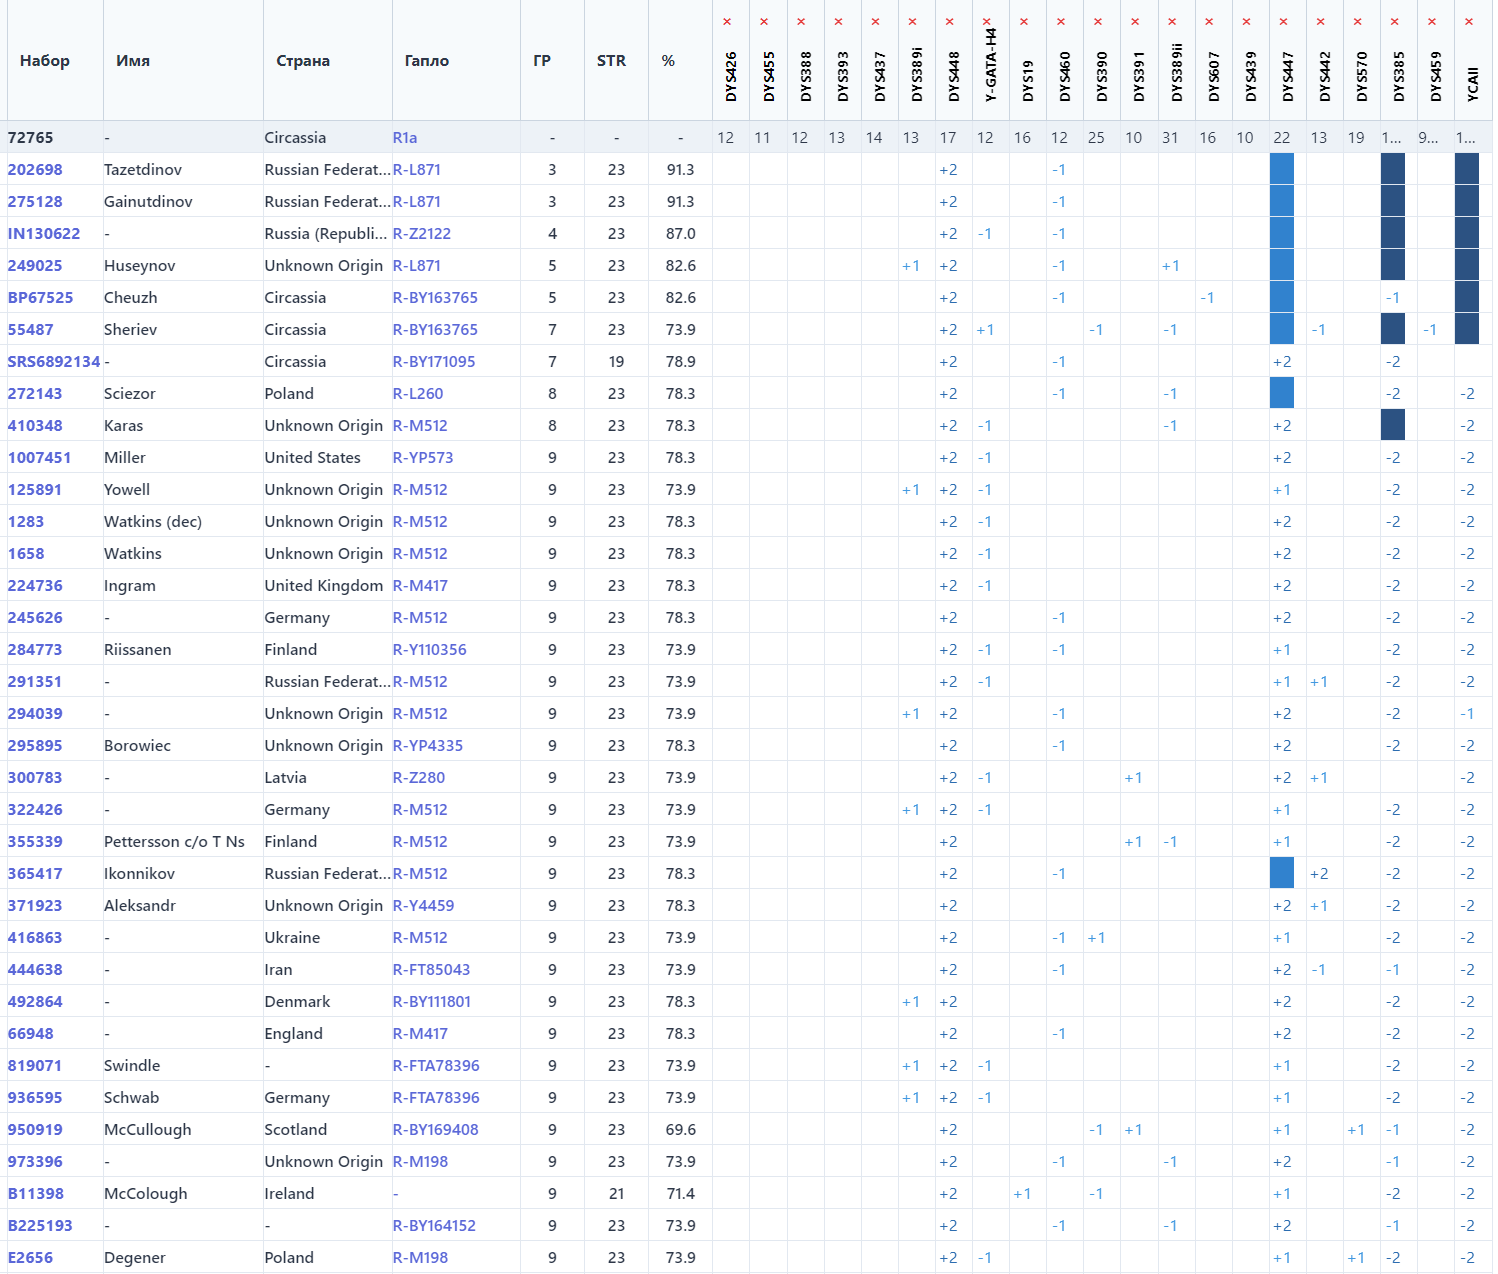
Task: Open kit 202698 link
Action: (x=35, y=170)
